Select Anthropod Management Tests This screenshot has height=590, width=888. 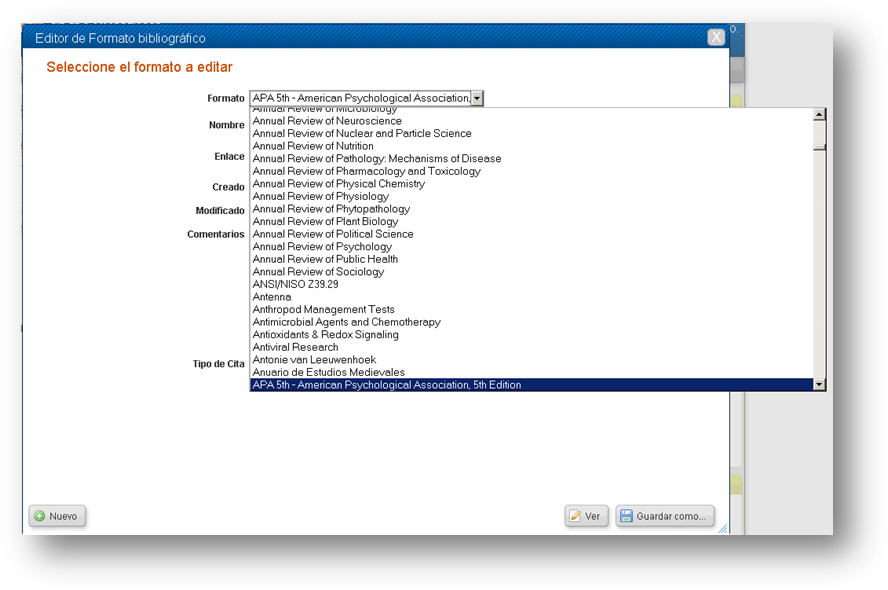pyautogui.click(x=532, y=309)
